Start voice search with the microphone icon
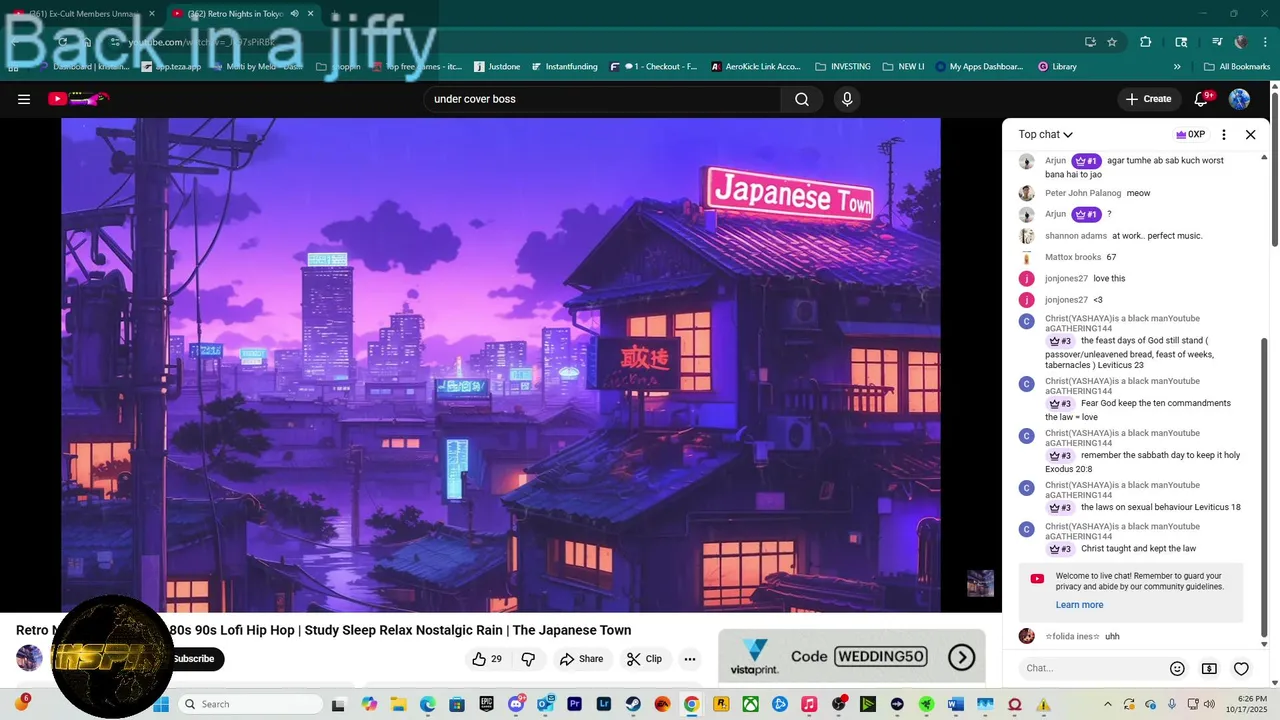Screen dimensions: 1280x720 pos(847,99)
